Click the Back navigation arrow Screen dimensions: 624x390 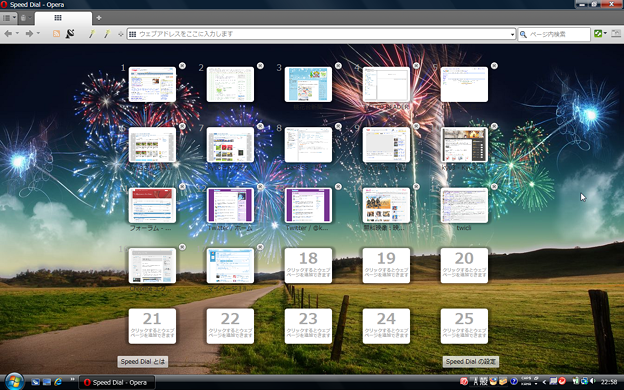tap(8, 33)
